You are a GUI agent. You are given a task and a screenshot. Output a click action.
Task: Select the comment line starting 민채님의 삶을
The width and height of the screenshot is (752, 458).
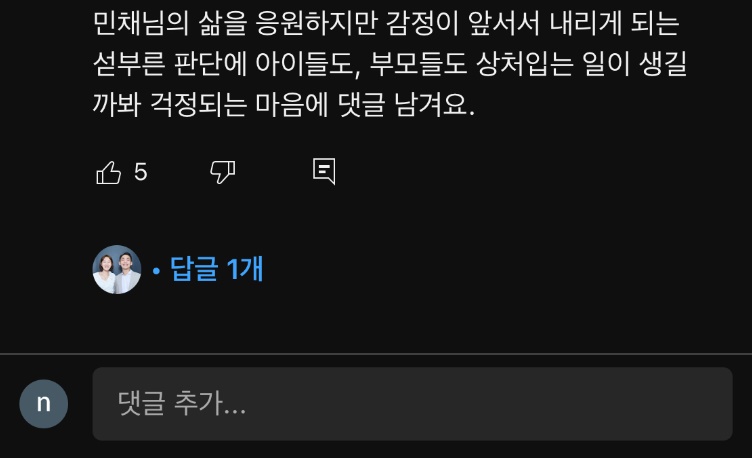click(386, 23)
